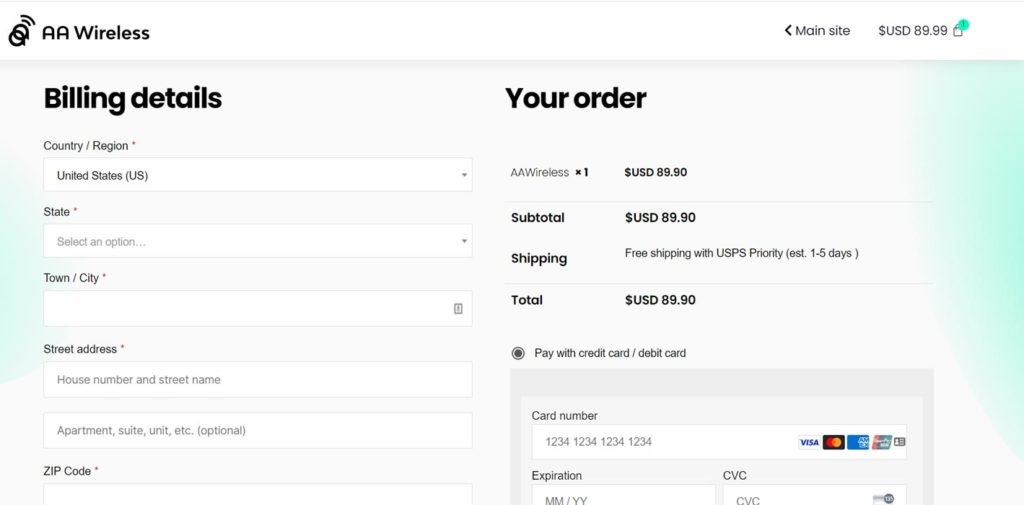Focus the Town / City text field
Screen dimensions: 1024x505
point(245,309)
